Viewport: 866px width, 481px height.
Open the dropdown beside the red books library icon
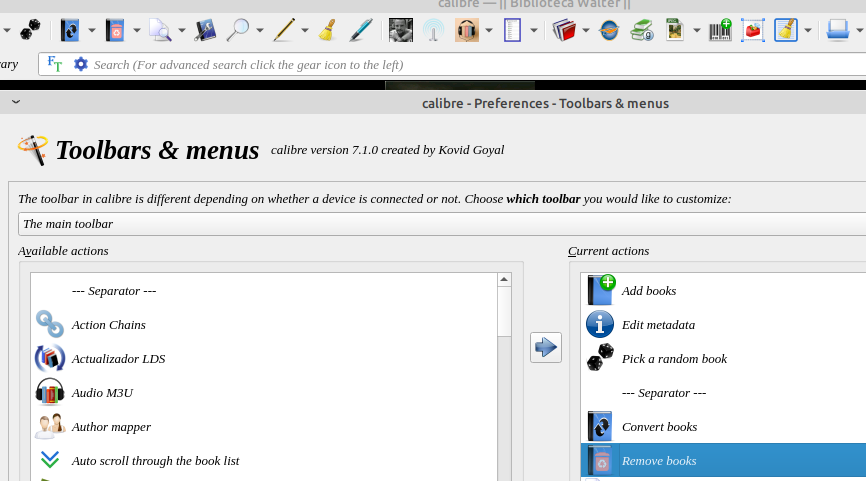tap(585, 30)
